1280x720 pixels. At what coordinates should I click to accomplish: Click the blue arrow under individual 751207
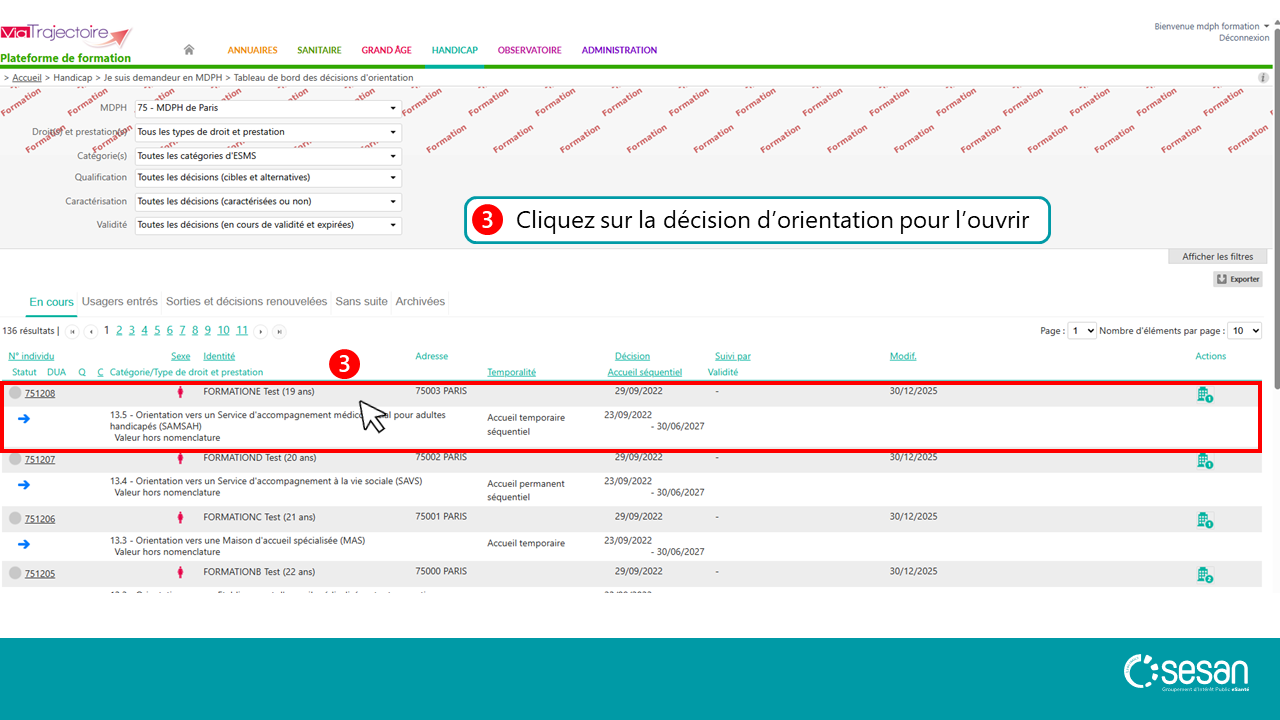point(24,484)
